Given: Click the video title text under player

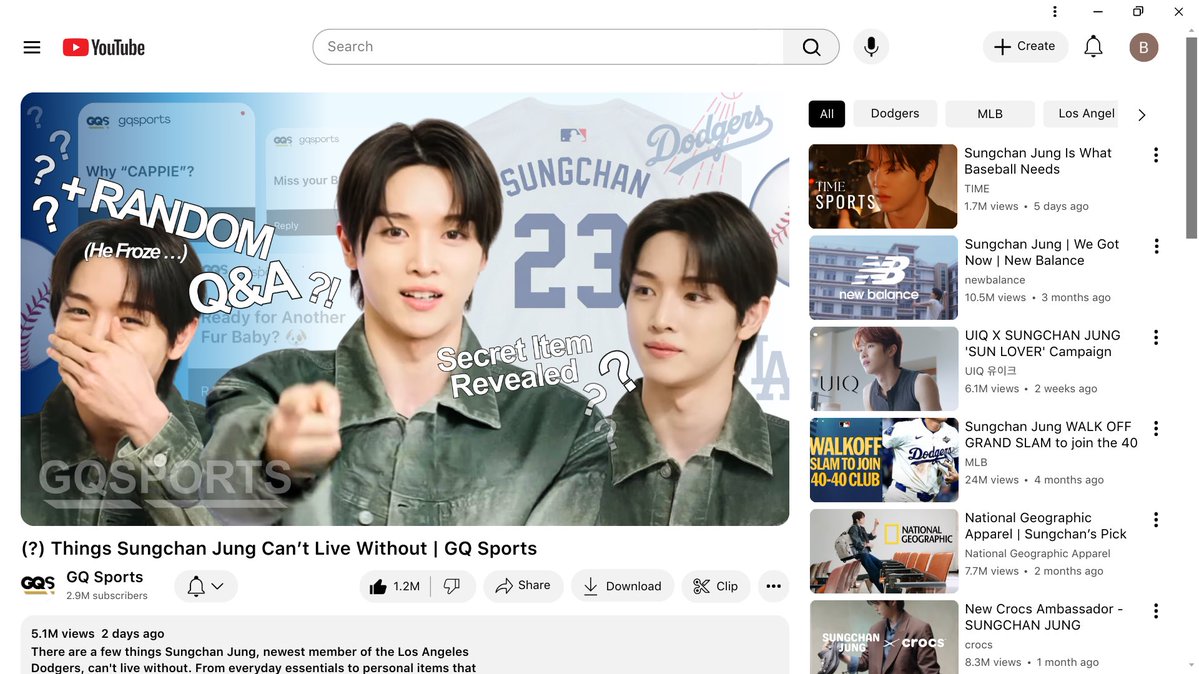Looking at the screenshot, I should pos(279,549).
